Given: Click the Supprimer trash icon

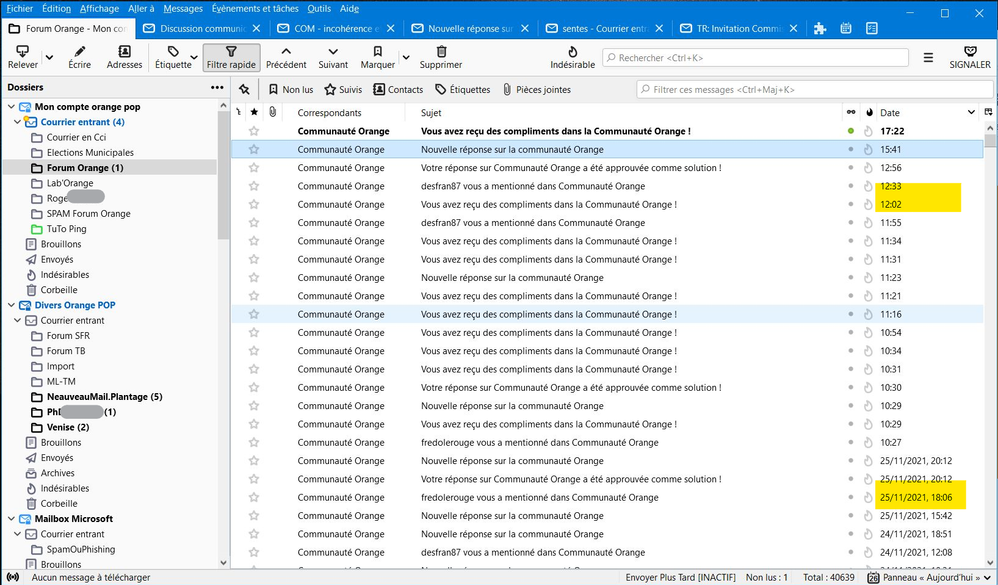Looking at the screenshot, I should (x=441, y=52).
